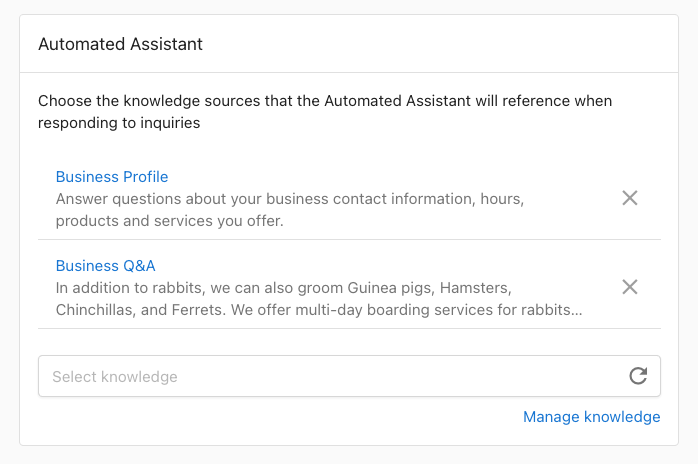This screenshot has width=698, height=464.
Task: Delete Business Q&A using its X icon
Action: (630, 287)
